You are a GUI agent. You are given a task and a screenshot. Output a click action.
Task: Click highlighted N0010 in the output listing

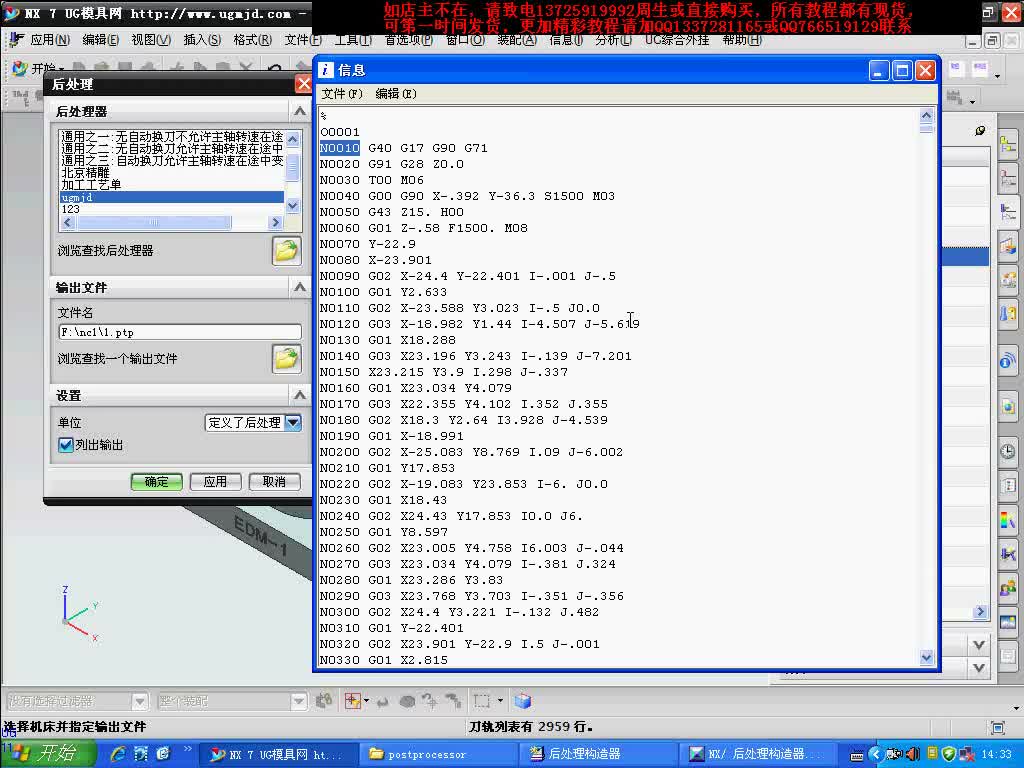[x=340, y=148]
